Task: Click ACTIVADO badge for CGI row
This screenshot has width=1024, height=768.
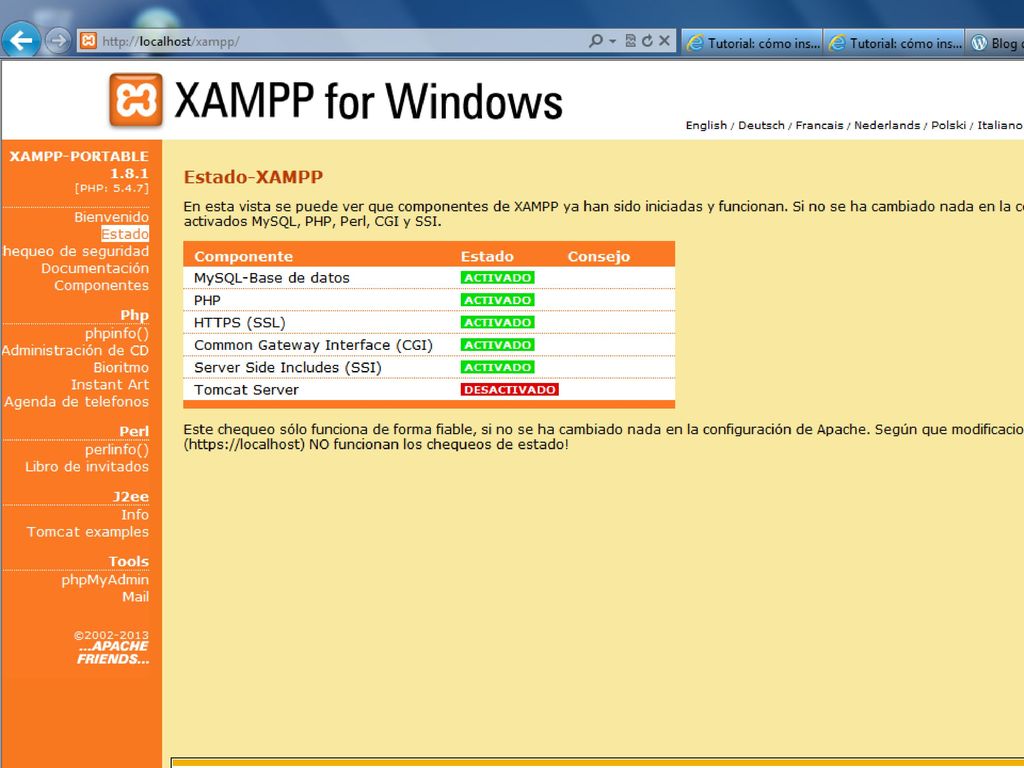Action: pyautogui.click(x=498, y=345)
